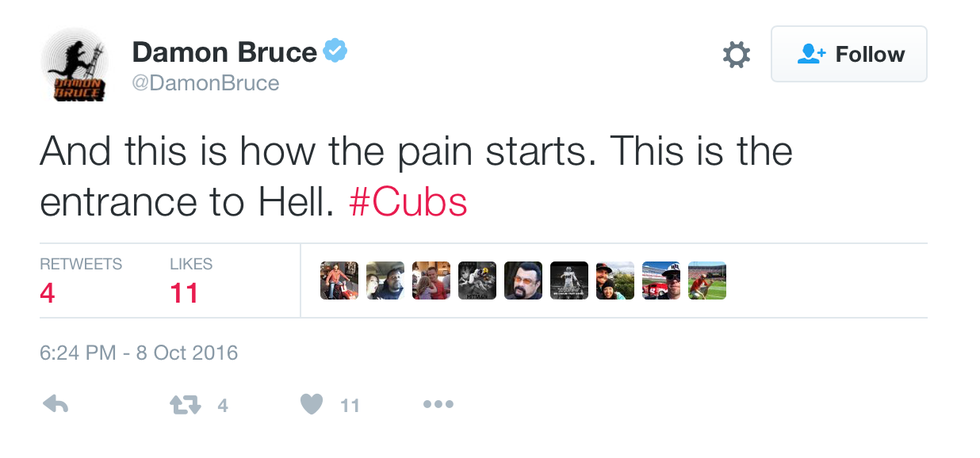Open the gear settings dropdown
The width and height of the screenshot is (980, 458).
[736, 55]
